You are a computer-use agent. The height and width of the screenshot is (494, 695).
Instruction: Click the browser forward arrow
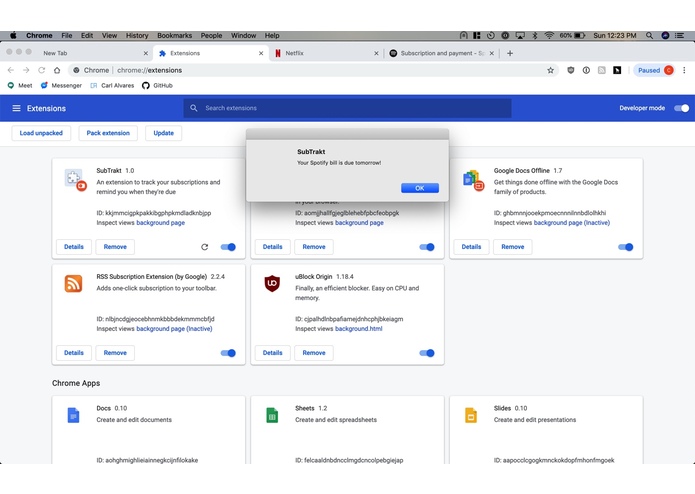coord(26,70)
